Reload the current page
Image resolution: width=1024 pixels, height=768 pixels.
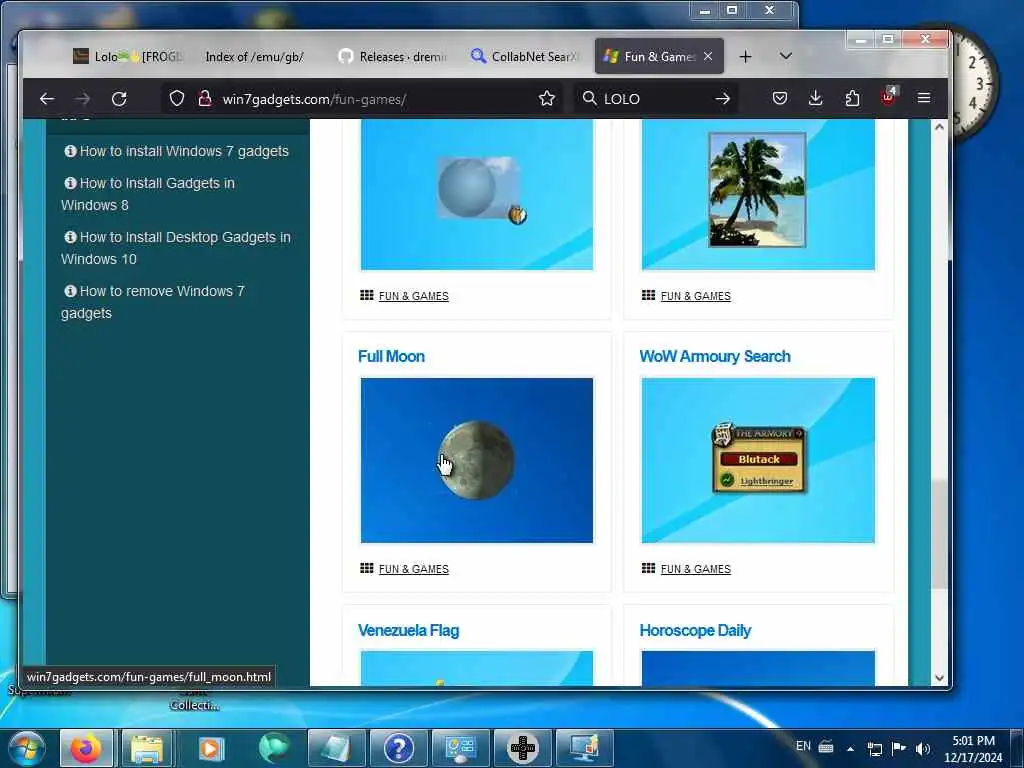coord(119,99)
